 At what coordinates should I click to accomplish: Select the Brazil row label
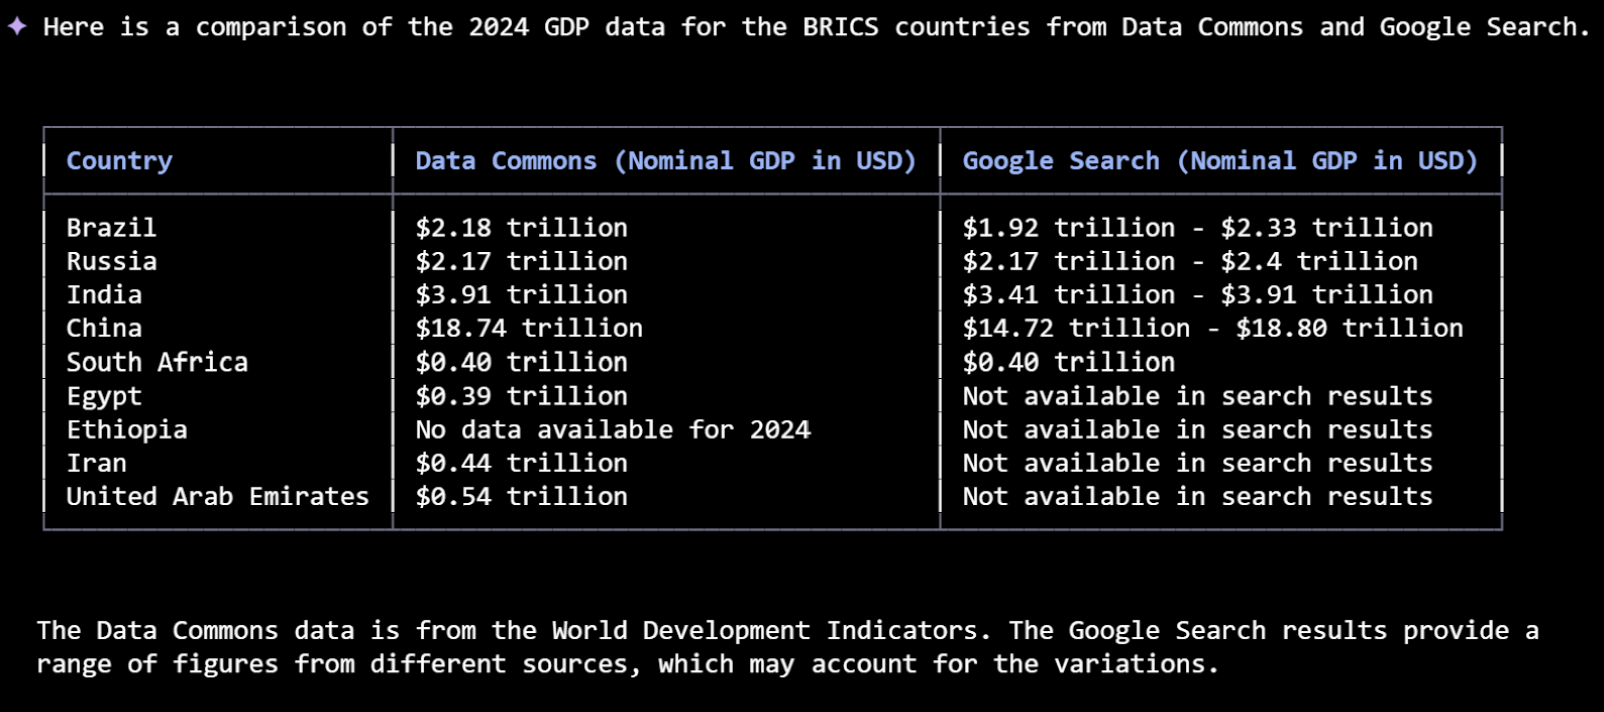(111, 228)
